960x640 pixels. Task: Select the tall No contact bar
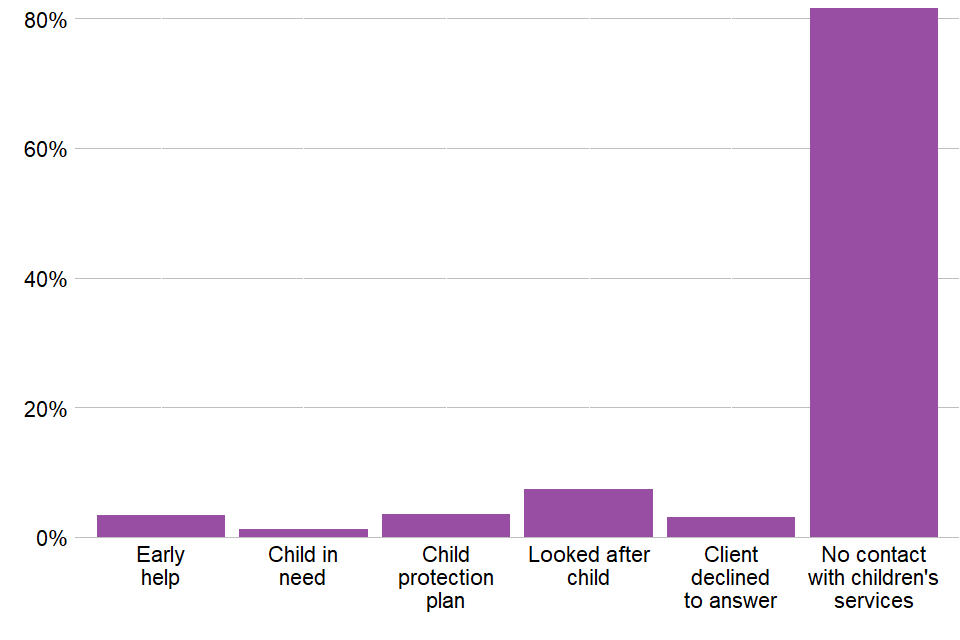click(873, 272)
